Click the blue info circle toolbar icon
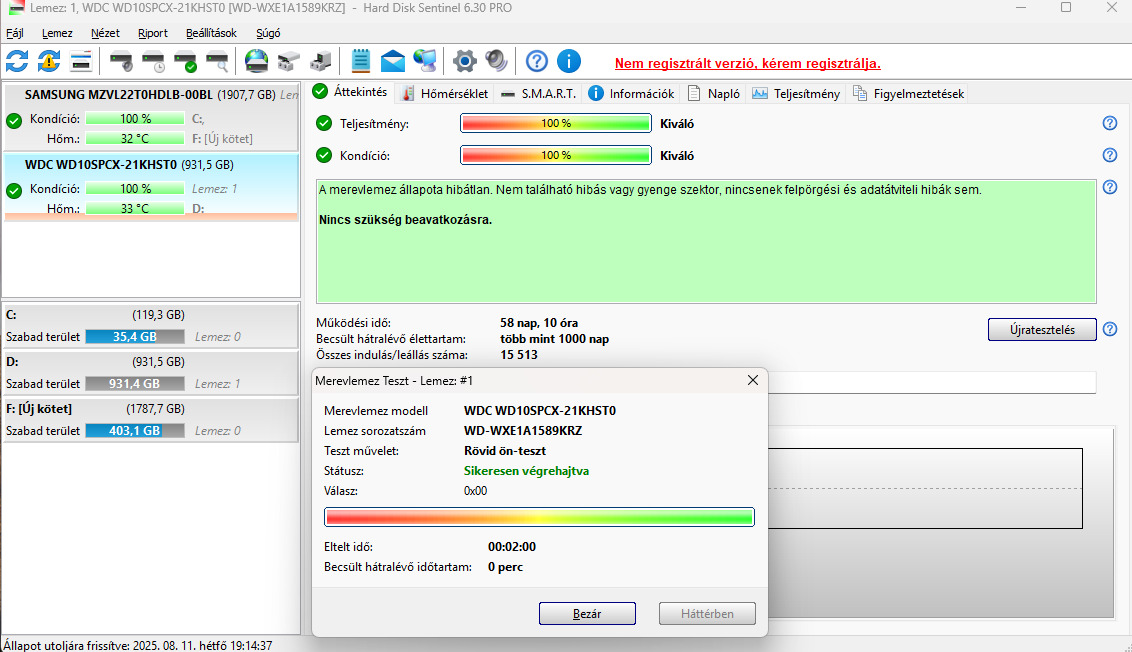This screenshot has height=652, width=1132. pos(569,61)
